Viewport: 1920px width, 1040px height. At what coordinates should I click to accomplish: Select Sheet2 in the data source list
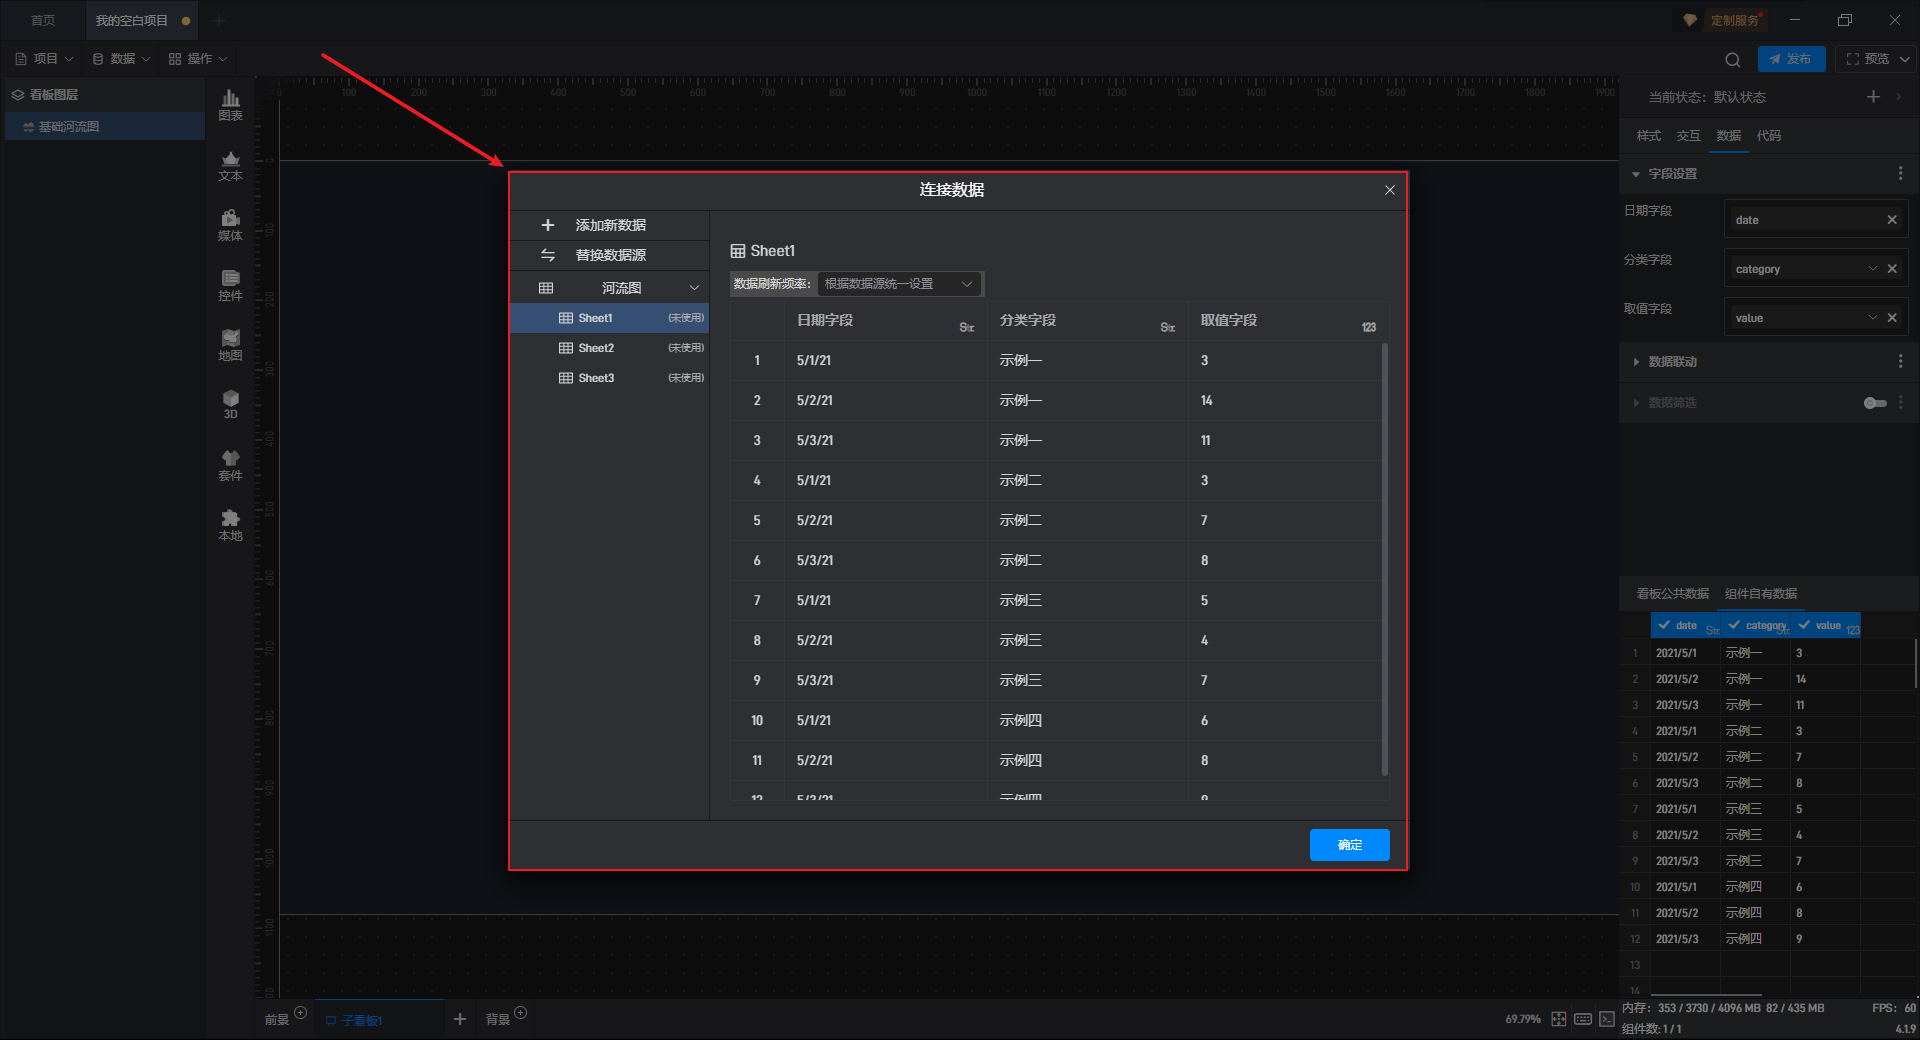pyautogui.click(x=596, y=348)
